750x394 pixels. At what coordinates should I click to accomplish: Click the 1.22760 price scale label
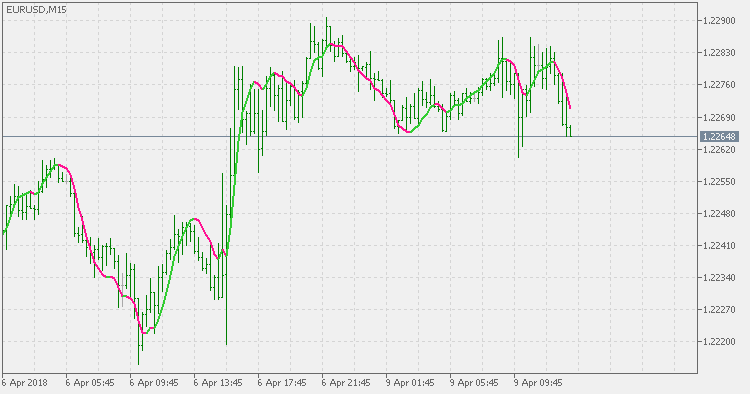[x=719, y=85]
